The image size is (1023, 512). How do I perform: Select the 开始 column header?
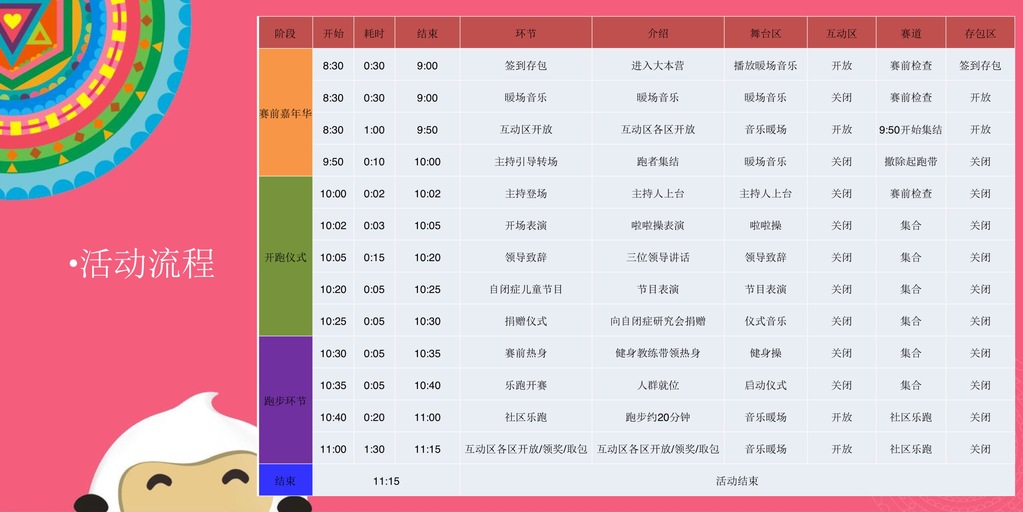click(333, 33)
